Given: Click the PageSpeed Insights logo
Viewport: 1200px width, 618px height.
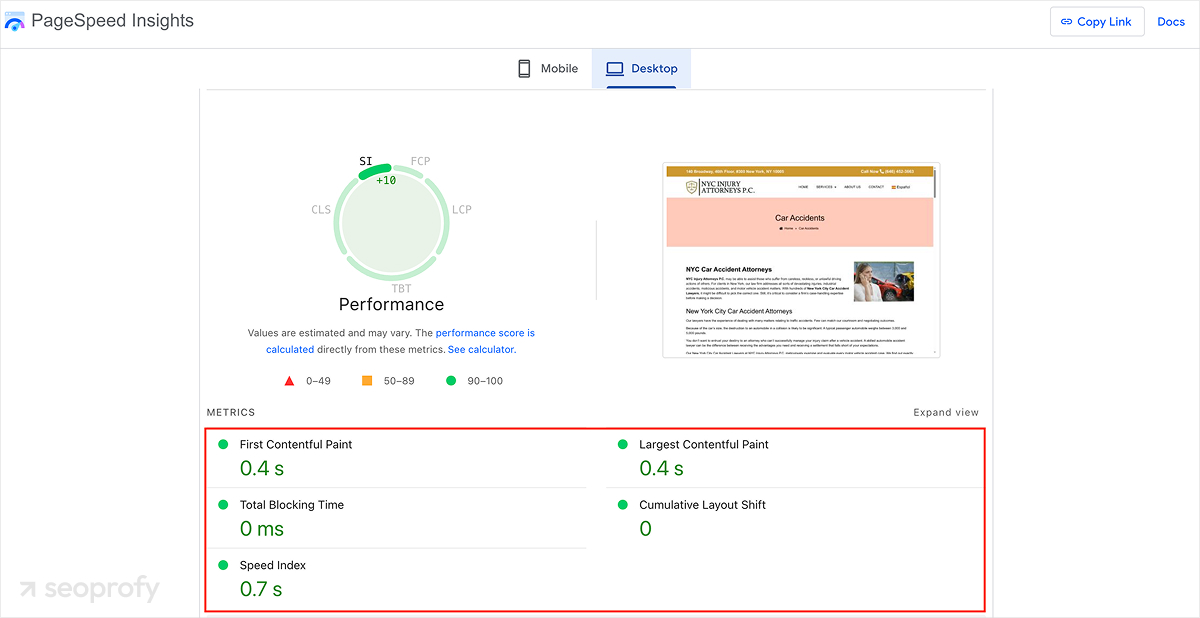Looking at the screenshot, I should pos(17,20).
